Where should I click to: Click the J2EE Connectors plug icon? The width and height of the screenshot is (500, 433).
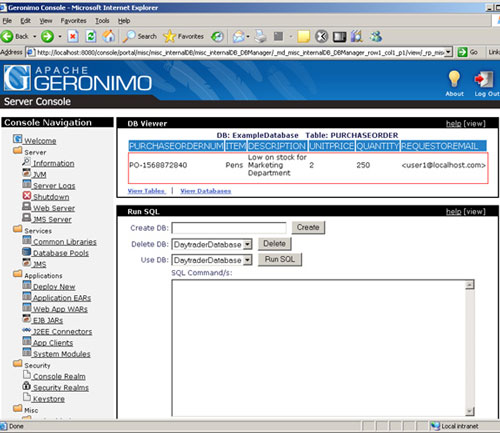tap(27, 330)
